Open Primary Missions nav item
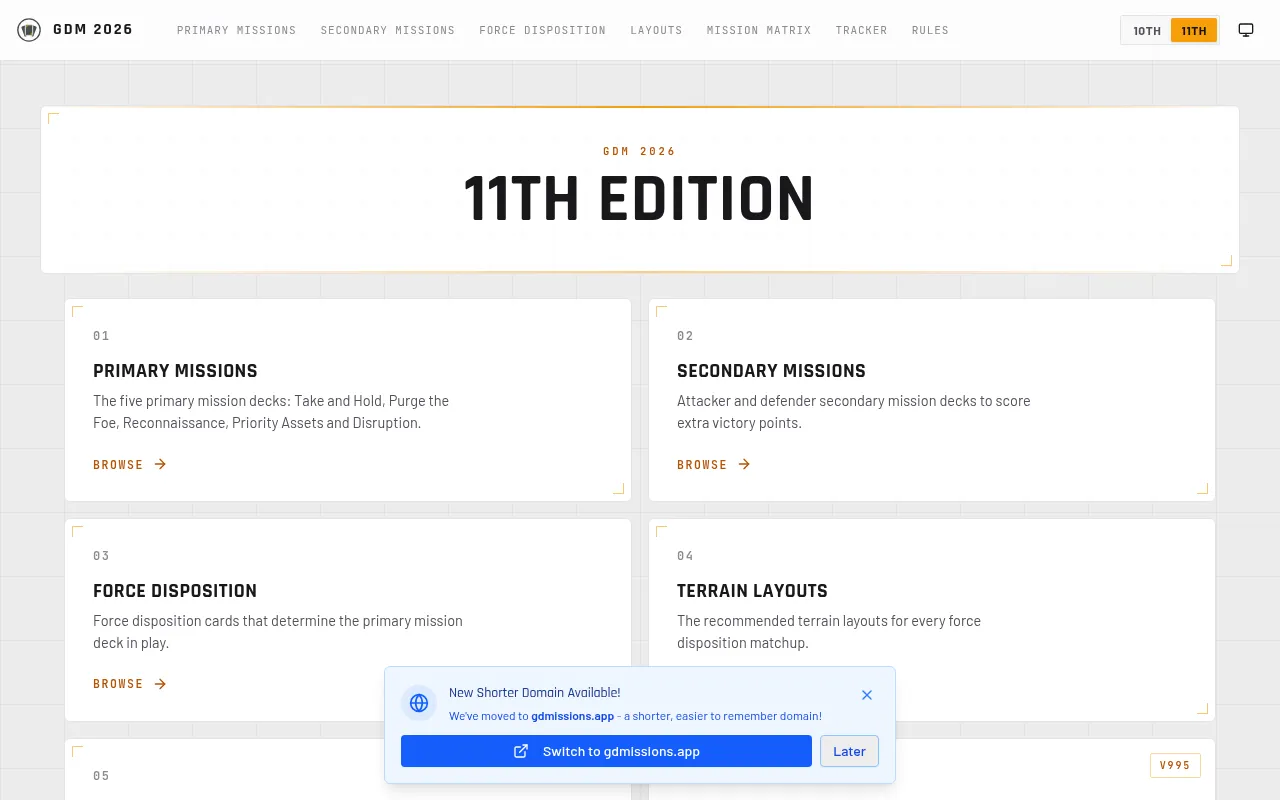1280x800 pixels. [237, 30]
